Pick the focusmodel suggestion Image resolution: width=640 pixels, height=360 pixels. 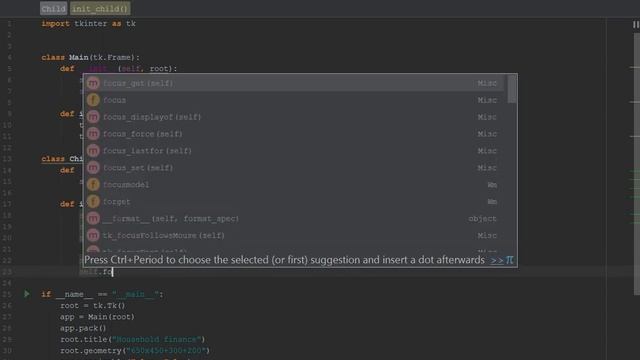tap(294, 185)
